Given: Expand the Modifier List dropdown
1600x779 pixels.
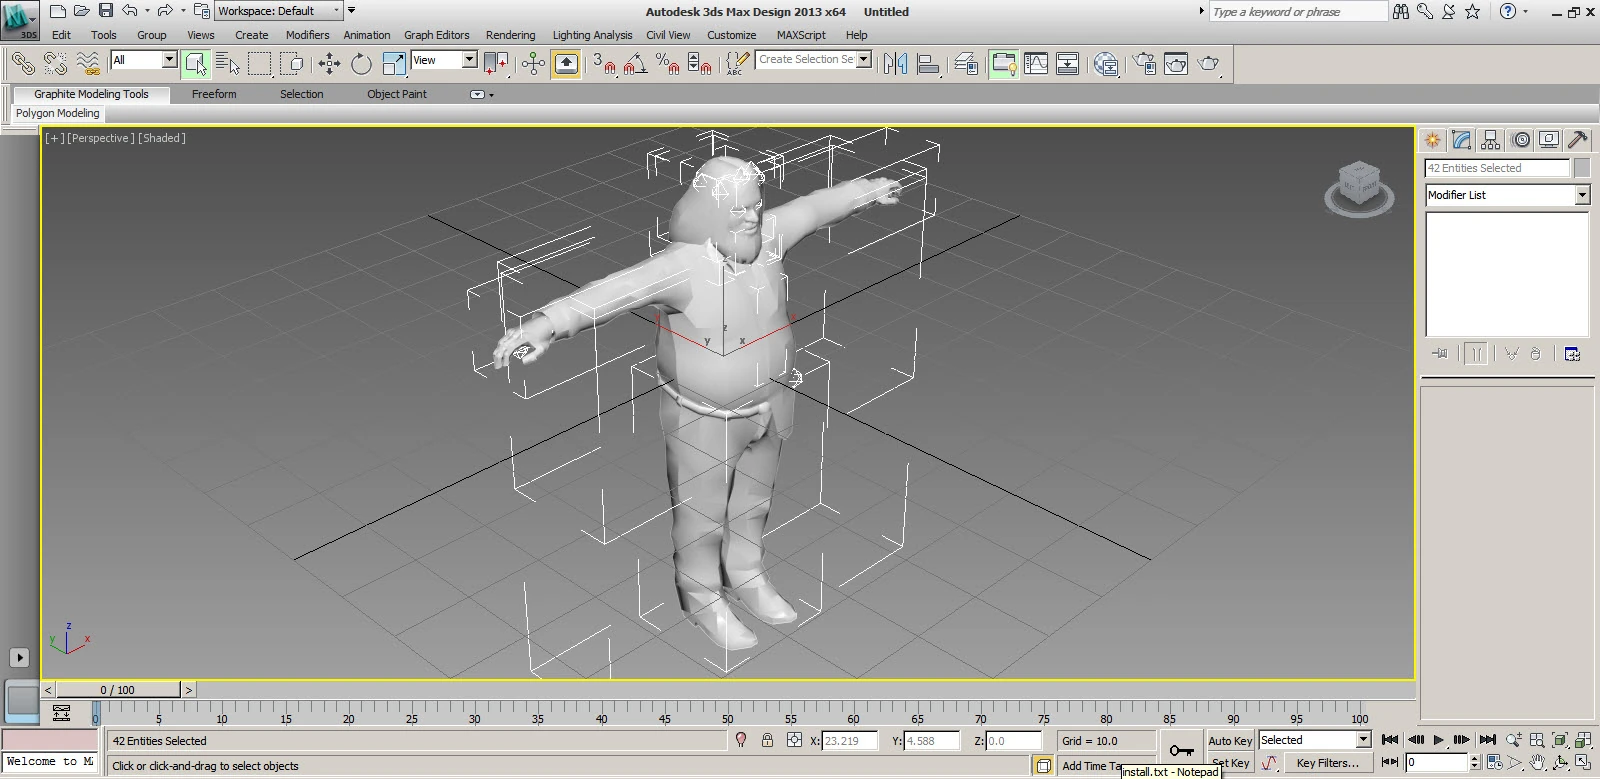Looking at the screenshot, I should (1582, 195).
